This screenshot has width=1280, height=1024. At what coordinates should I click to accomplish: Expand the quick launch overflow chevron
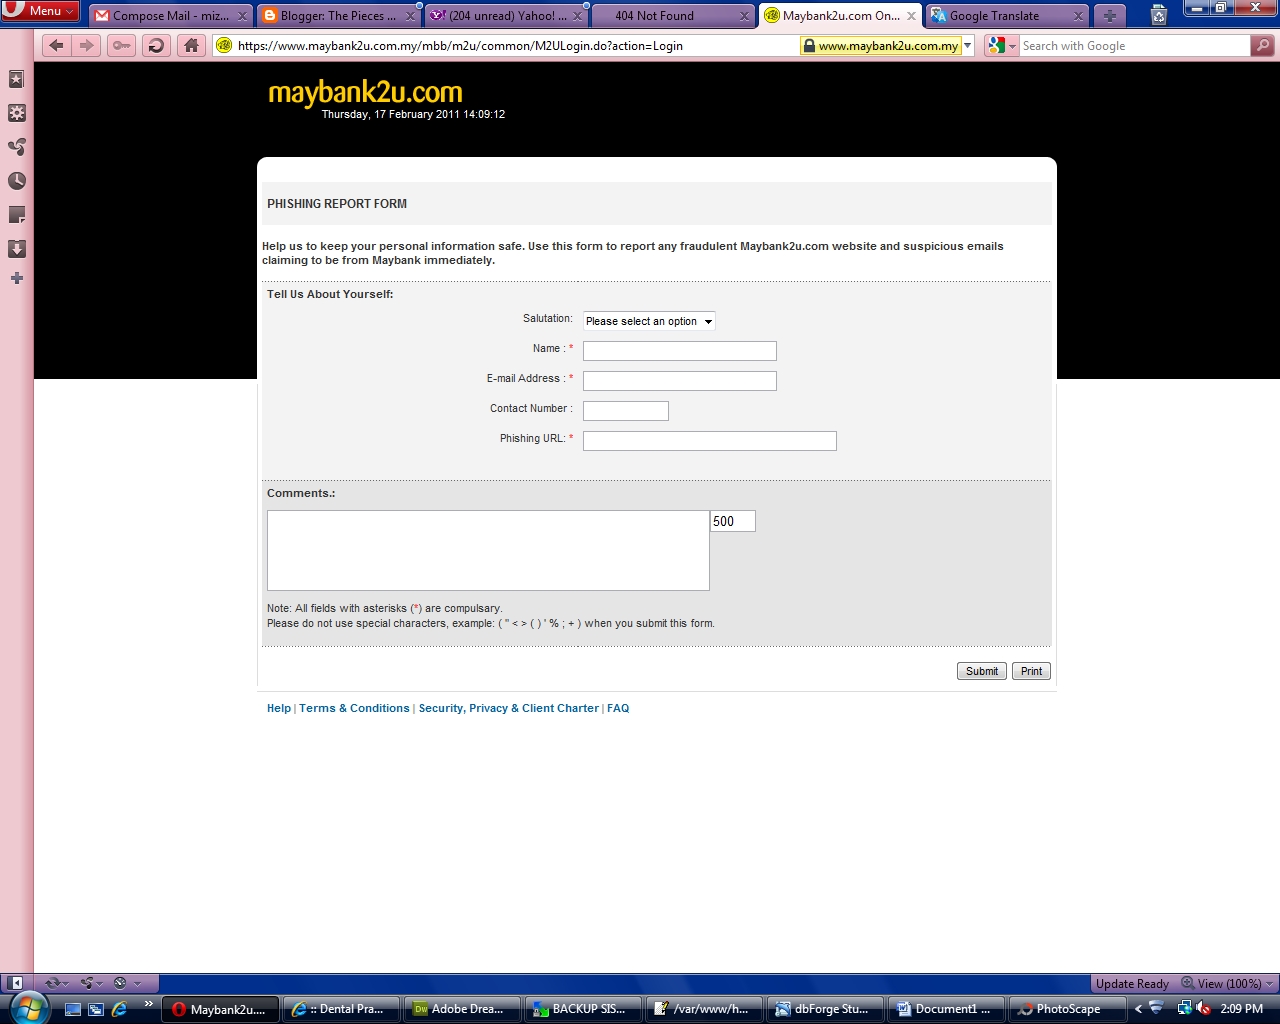tap(149, 1004)
